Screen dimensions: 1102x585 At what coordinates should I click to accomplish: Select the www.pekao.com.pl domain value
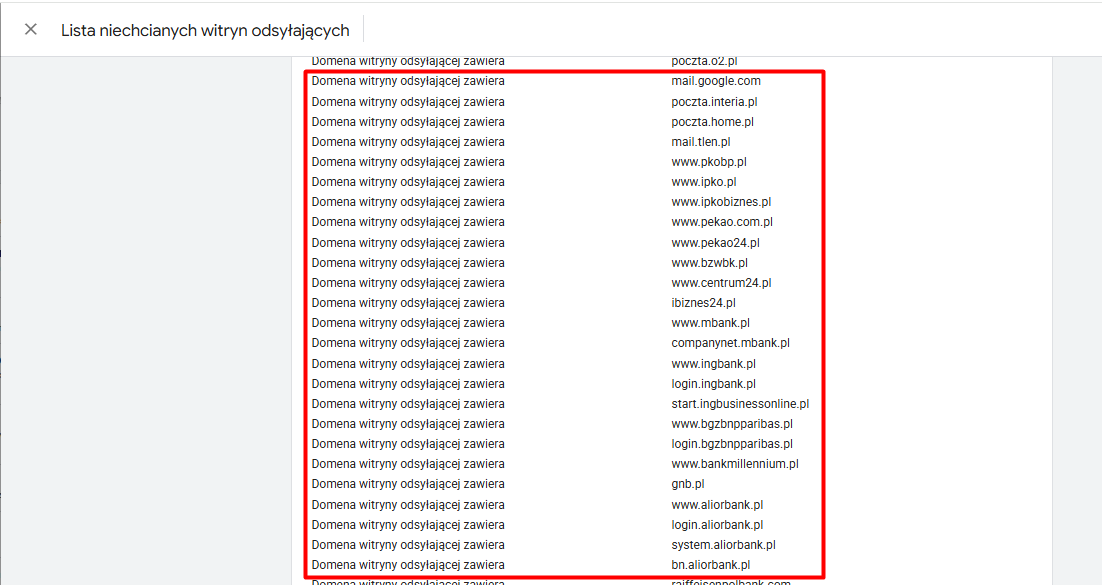(x=722, y=221)
